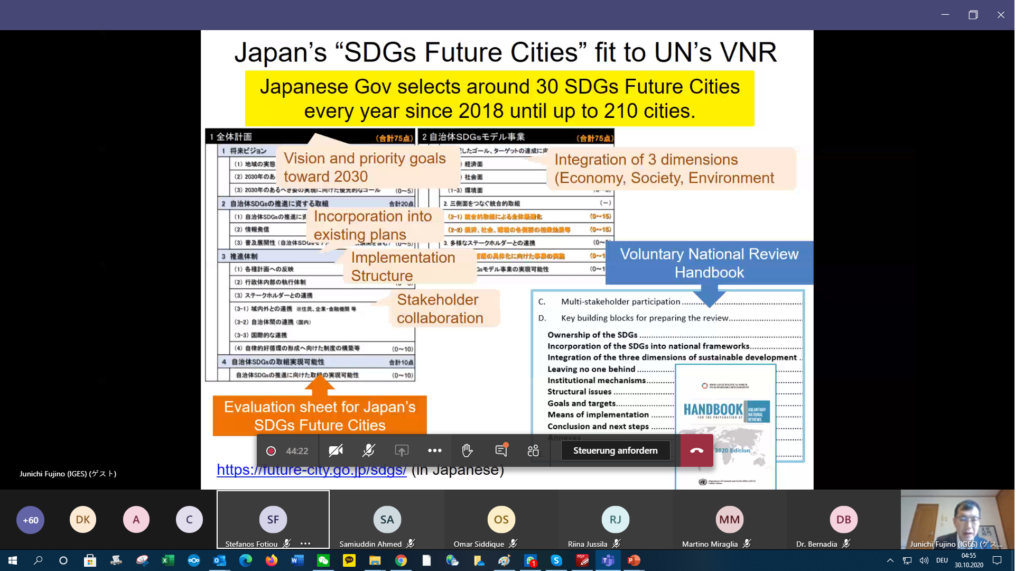Open more actions three-dot menu
This screenshot has height=571, width=1024.
click(435, 451)
